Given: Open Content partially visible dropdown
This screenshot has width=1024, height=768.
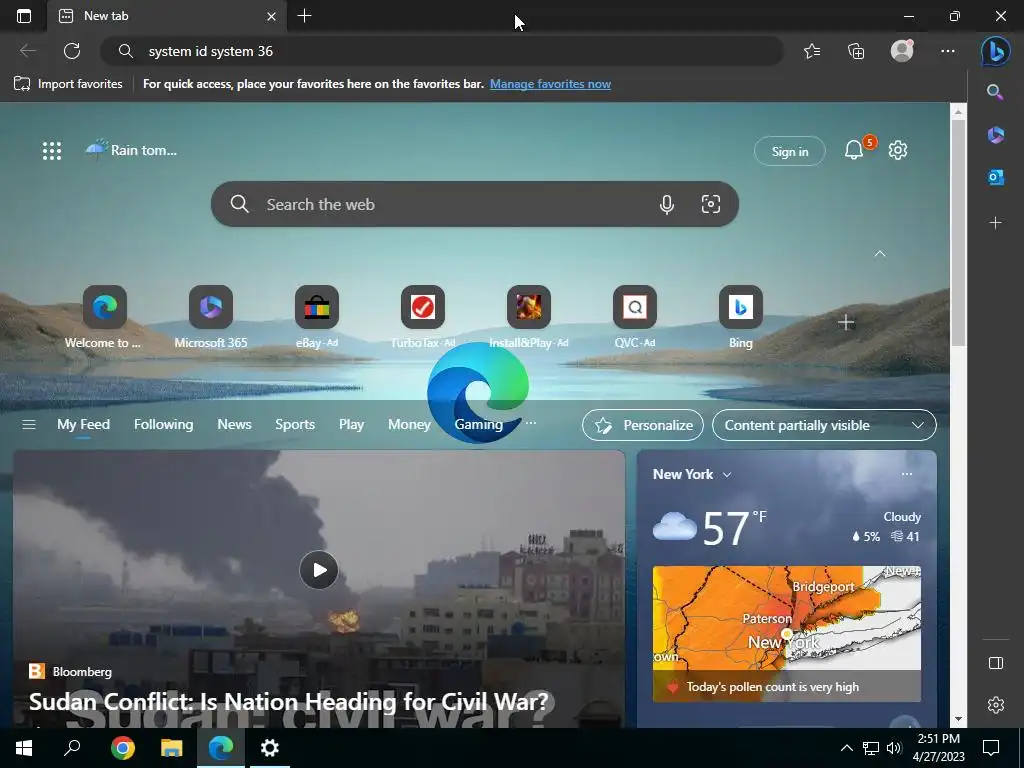Looking at the screenshot, I should [x=824, y=425].
